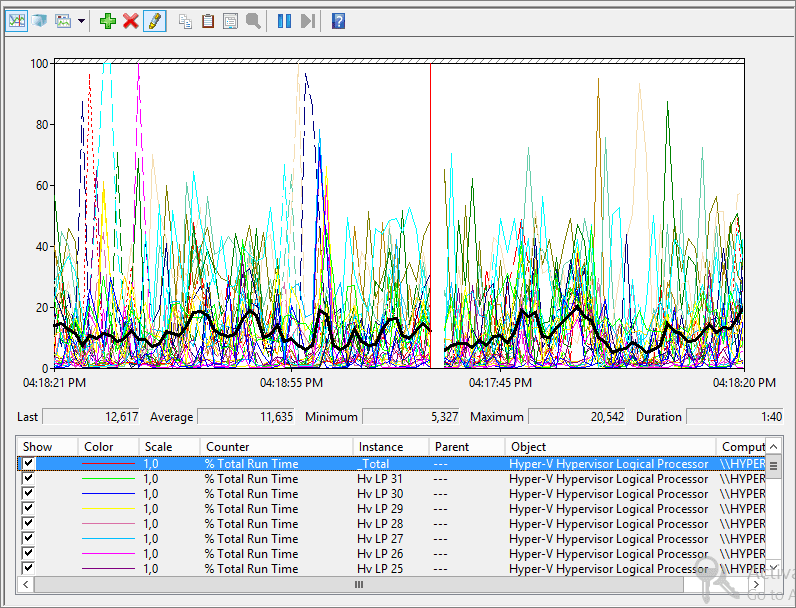The image size is (796, 608).
Task: Uncheck Show box for Hv LP 31
Action: tap(28, 478)
